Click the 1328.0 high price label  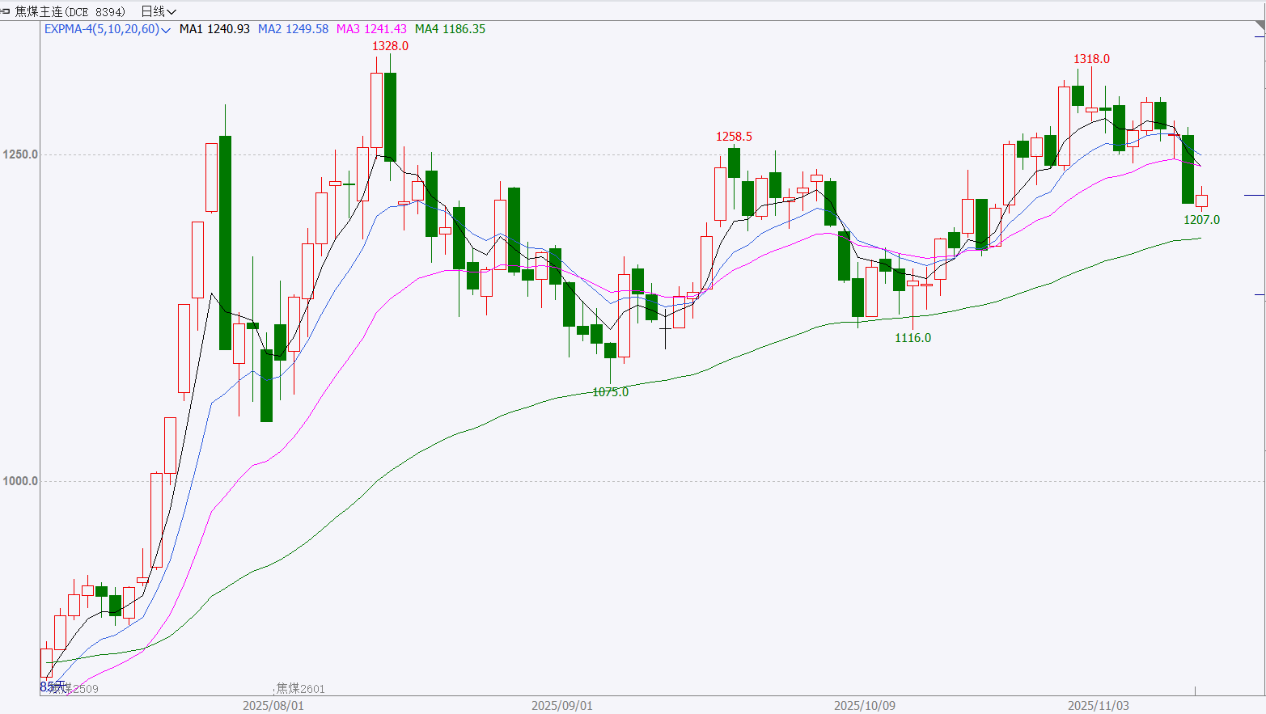(390, 46)
